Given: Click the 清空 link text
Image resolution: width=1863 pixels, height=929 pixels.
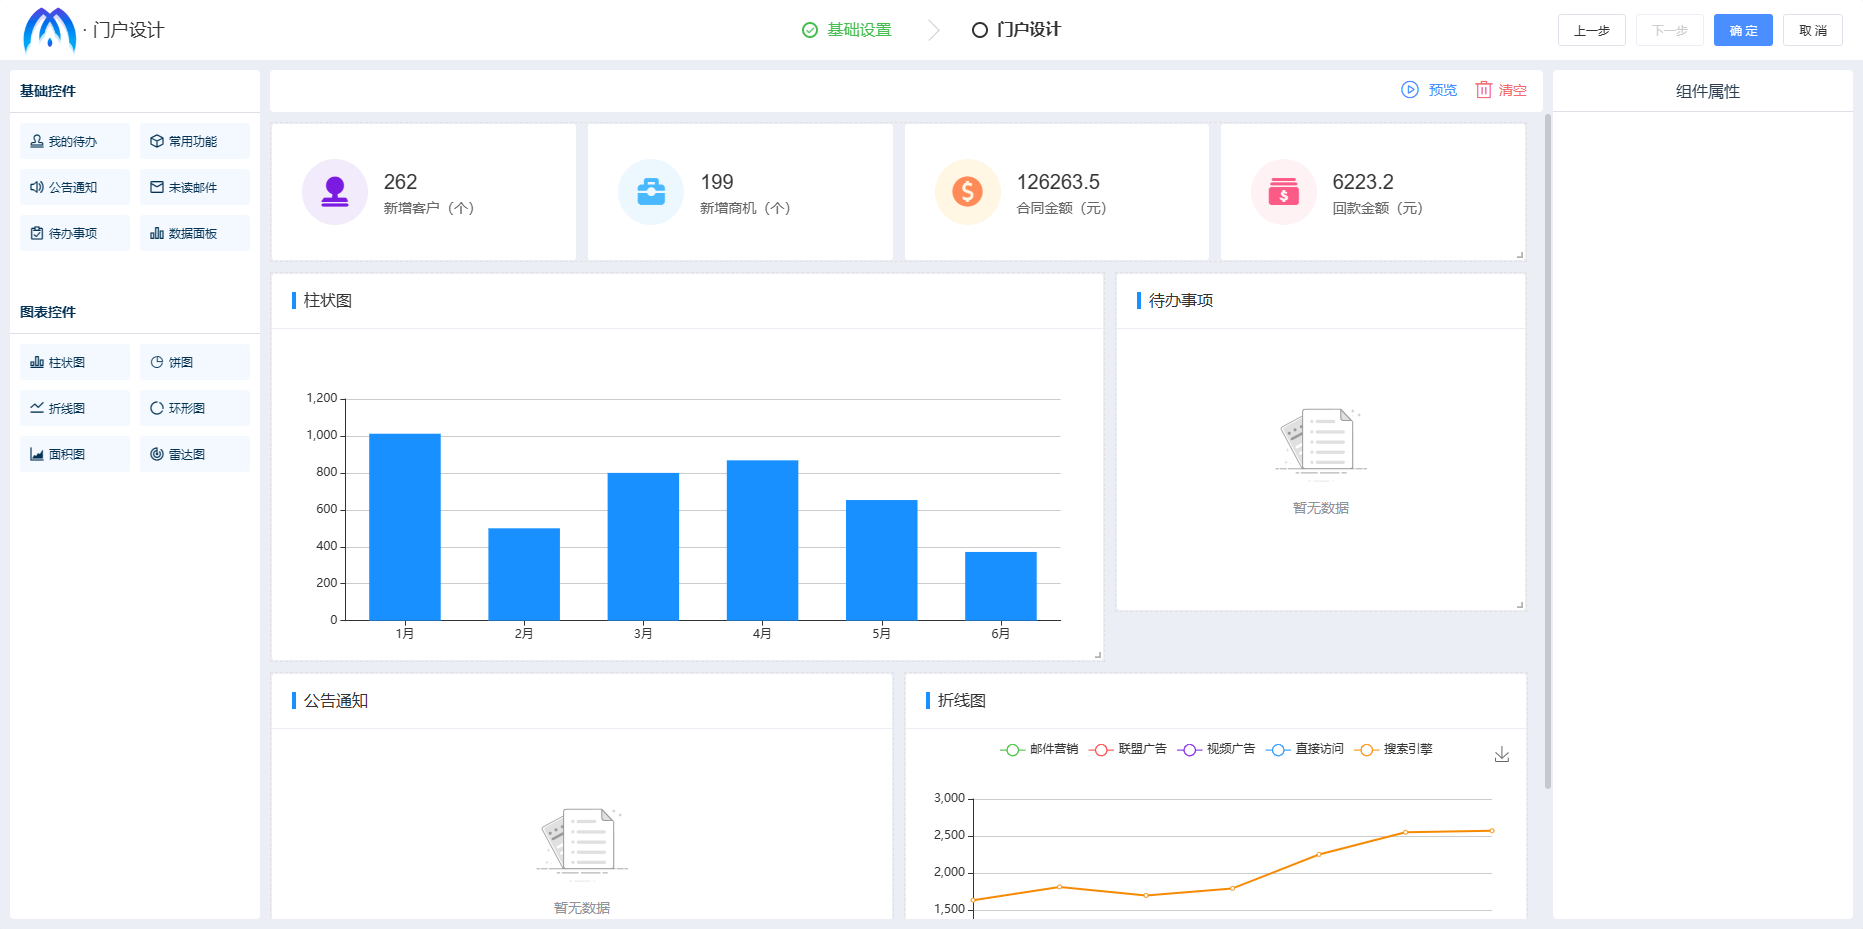Looking at the screenshot, I should pyautogui.click(x=1513, y=90).
